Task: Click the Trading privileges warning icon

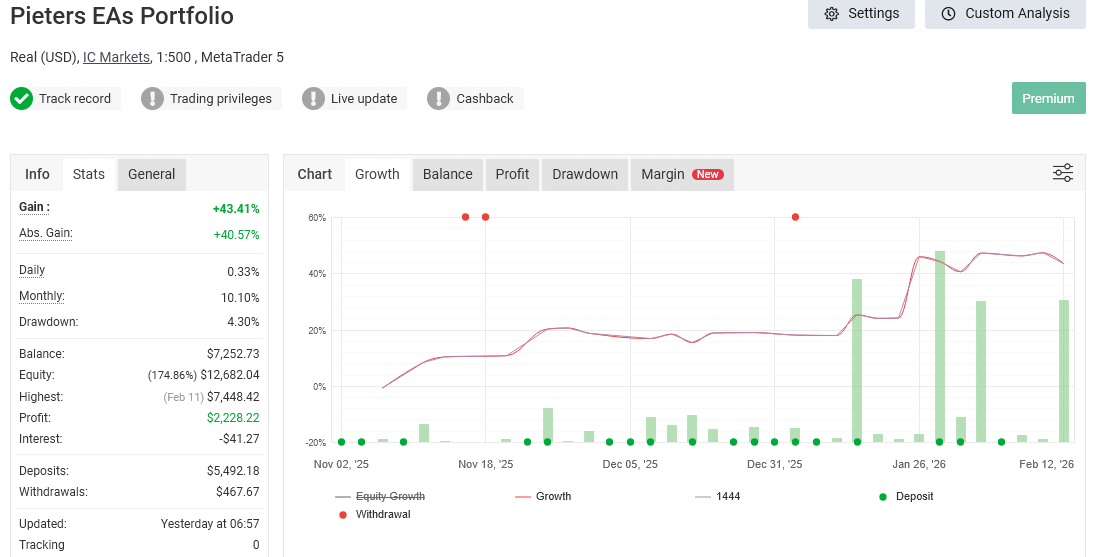Action: click(x=152, y=98)
